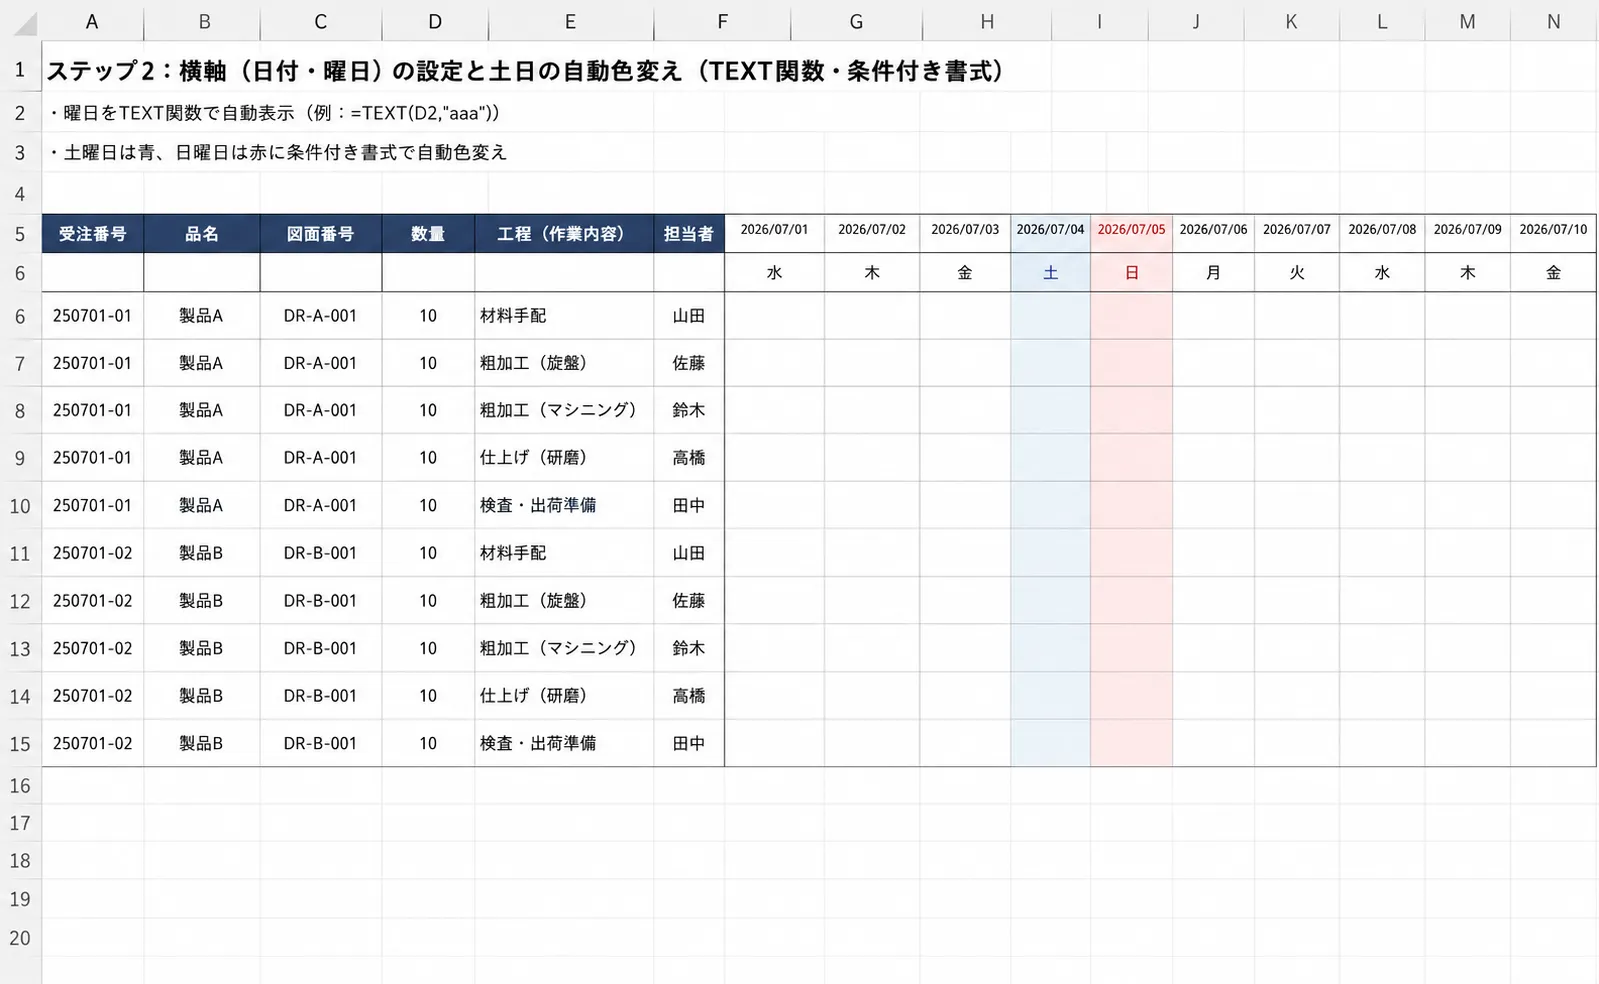Select the column A header

[92, 21]
